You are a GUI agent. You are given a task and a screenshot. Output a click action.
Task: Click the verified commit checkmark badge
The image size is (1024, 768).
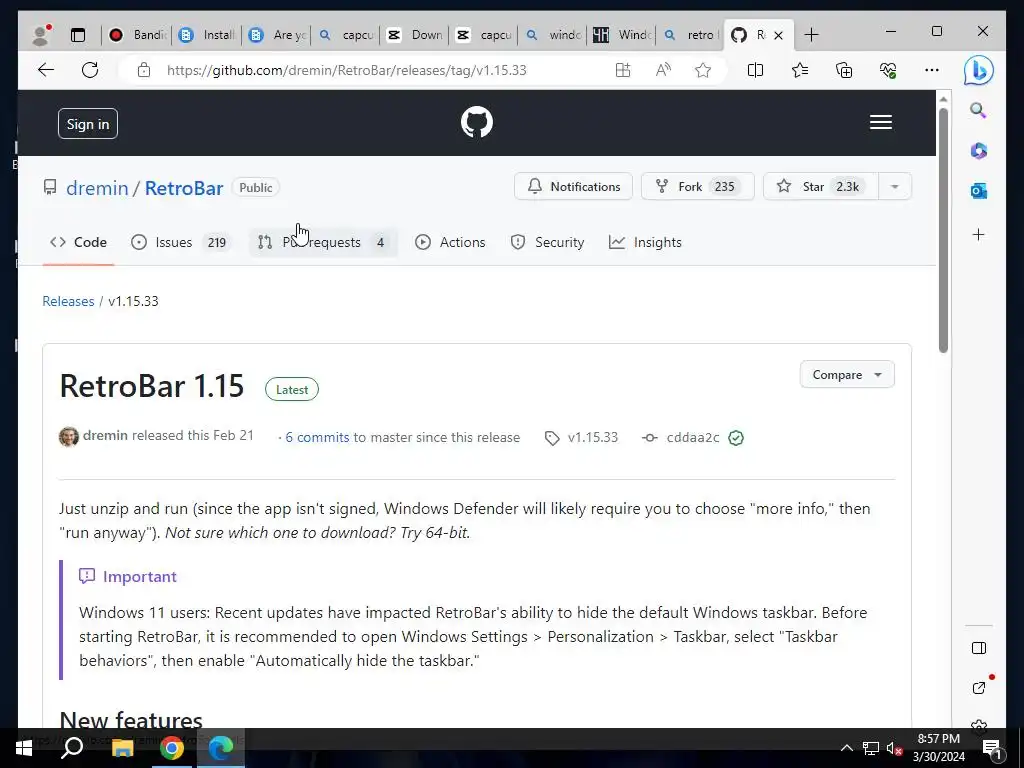tap(736, 438)
